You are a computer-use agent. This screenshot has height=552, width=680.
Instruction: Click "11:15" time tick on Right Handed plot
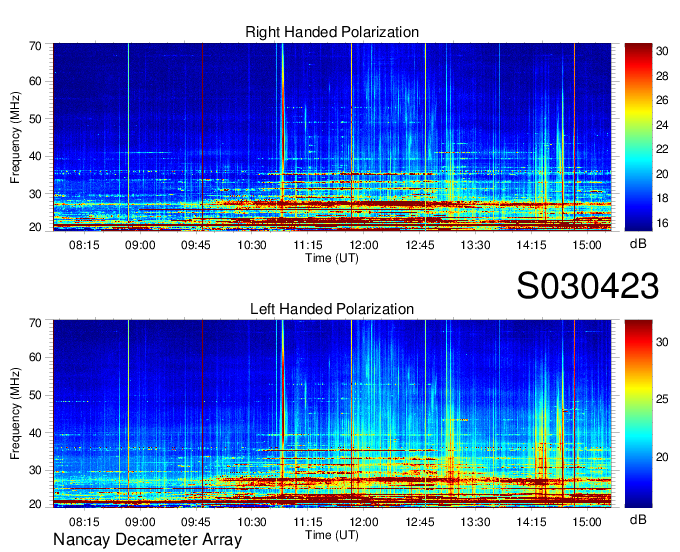click(307, 245)
